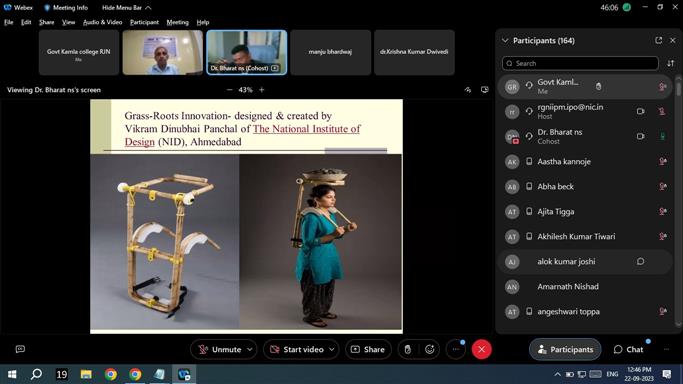
Task: Open the Share menu
Action: [47, 22]
